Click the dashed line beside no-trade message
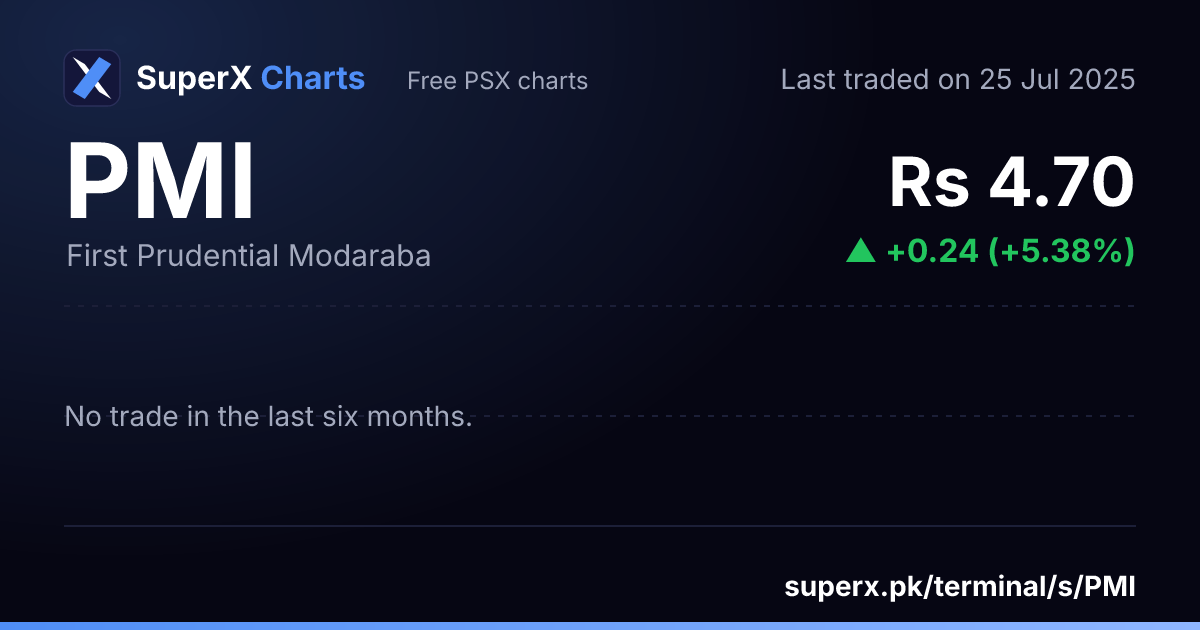1200x630 pixels. tap(807, 416)
